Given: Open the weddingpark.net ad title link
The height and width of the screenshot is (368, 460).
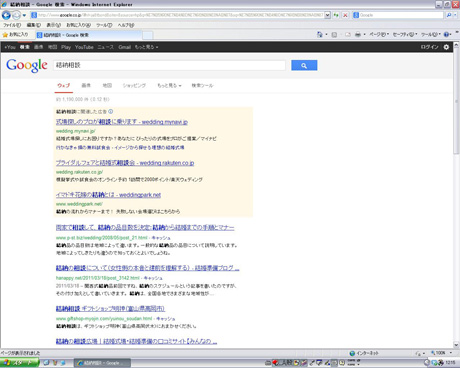Looking at the screenshot, I should [x=108, y=195].
